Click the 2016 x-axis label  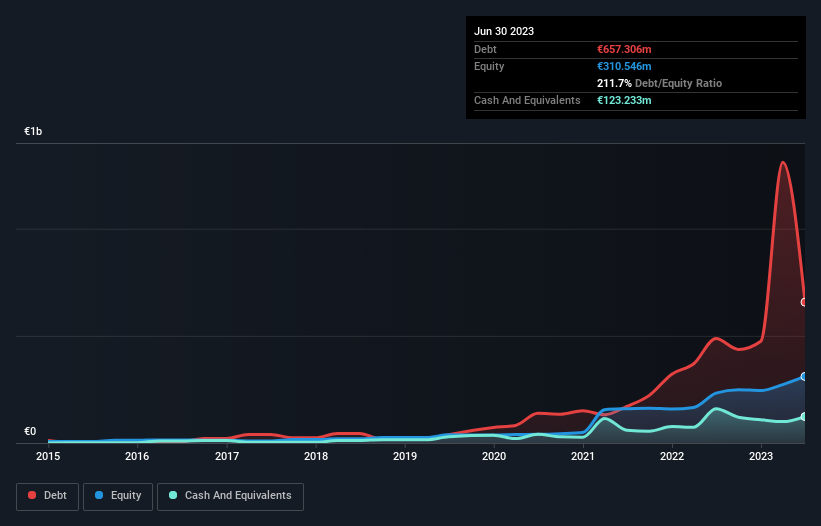[137, 456]
